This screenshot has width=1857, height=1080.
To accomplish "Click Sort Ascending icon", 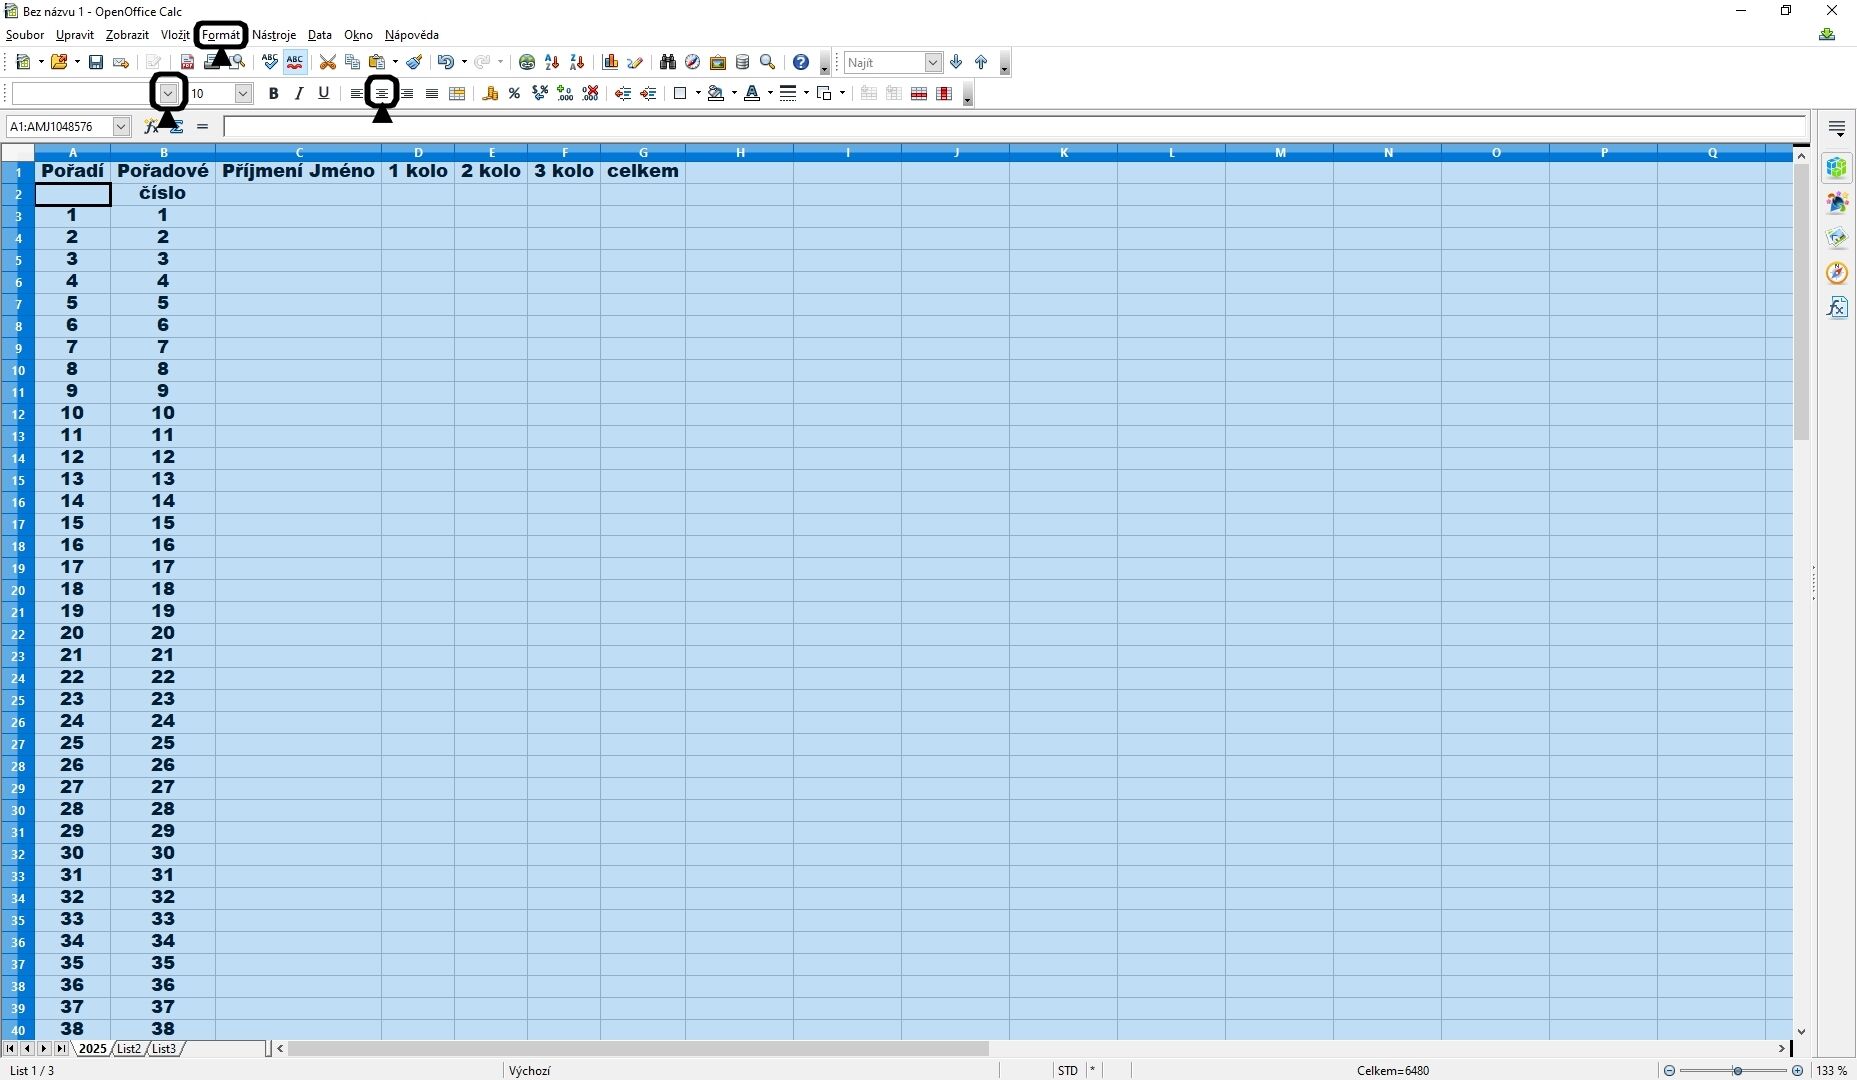I will (552, 62).
